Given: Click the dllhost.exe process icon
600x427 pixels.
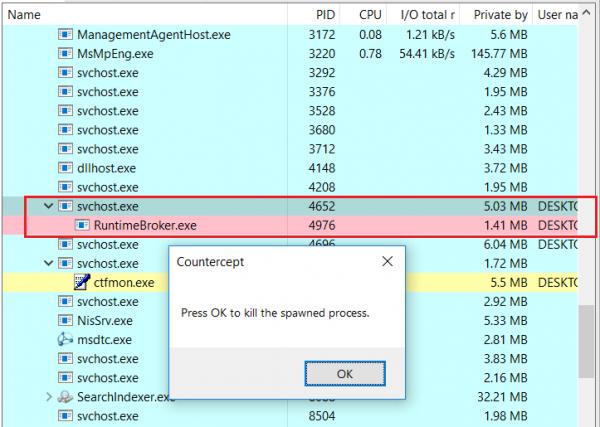Looking at the screenshot, I should [66, 167].
